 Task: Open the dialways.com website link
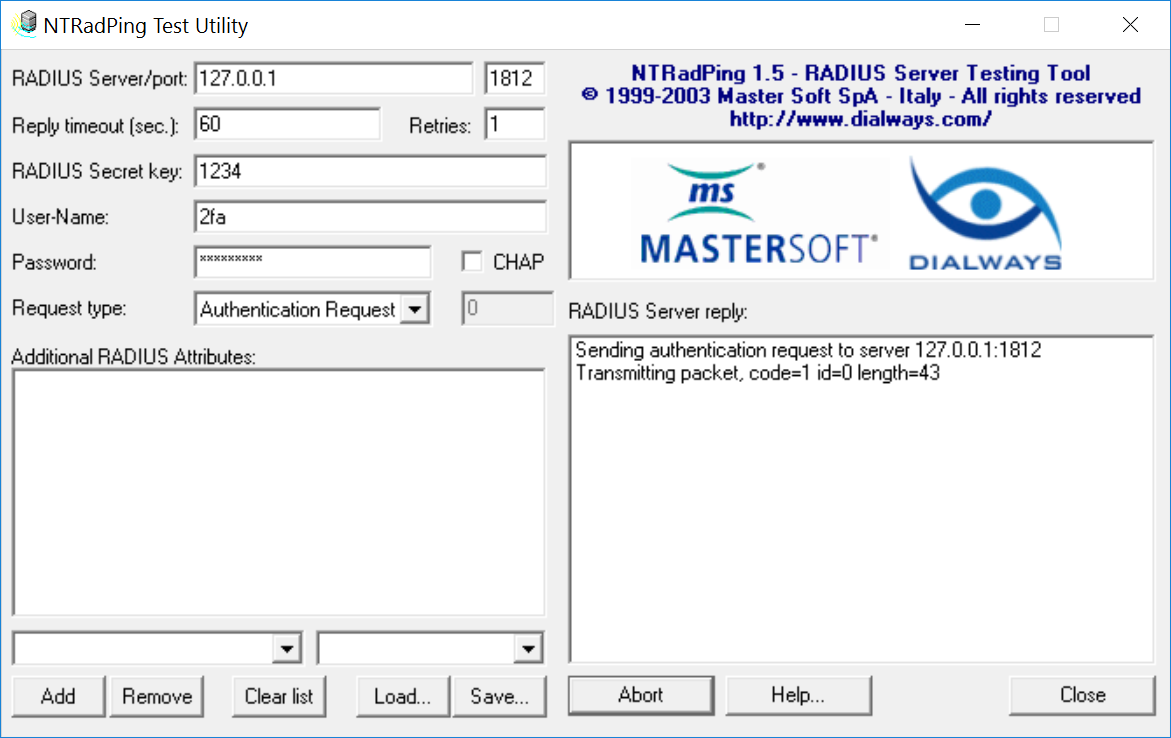[860, 119]
